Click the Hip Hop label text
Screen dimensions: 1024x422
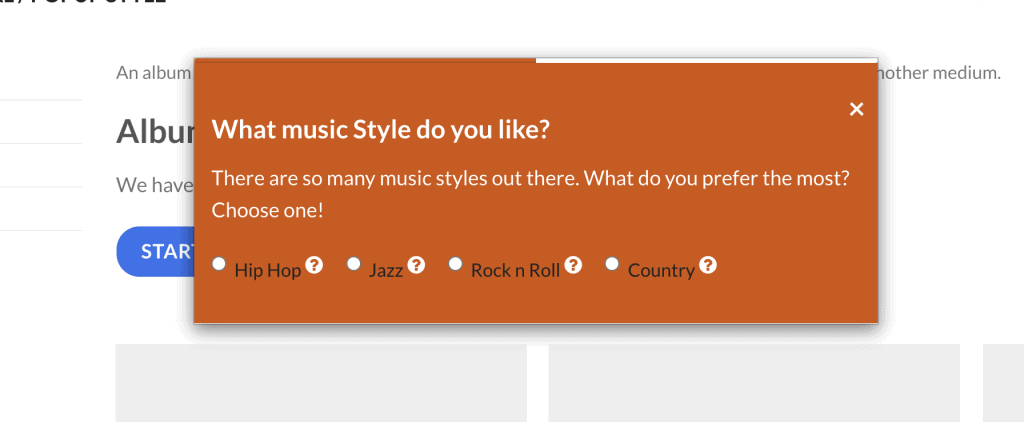point(268,270)
